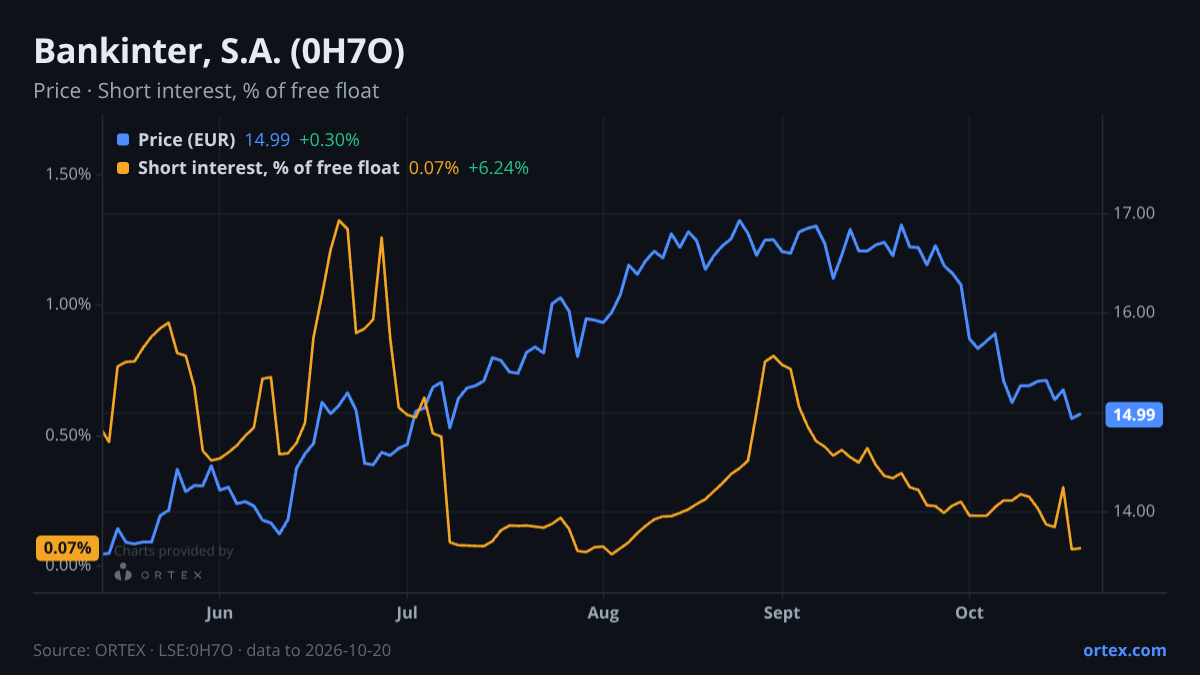Click the ORTEX logo icon
Screen dimensions: 1200x675
(123, 573)
